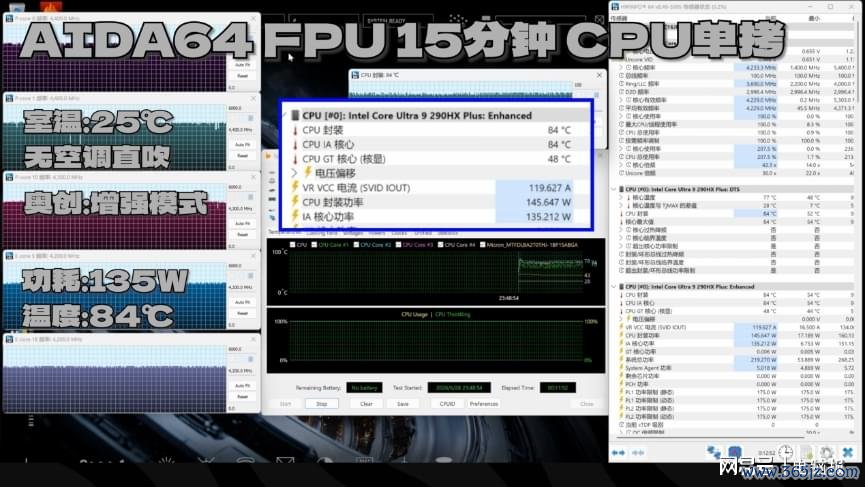Collapse the CPU [#0] Enhanced section in HWiNFO
This screenshot has width=865, height=487.
point(614,287)
